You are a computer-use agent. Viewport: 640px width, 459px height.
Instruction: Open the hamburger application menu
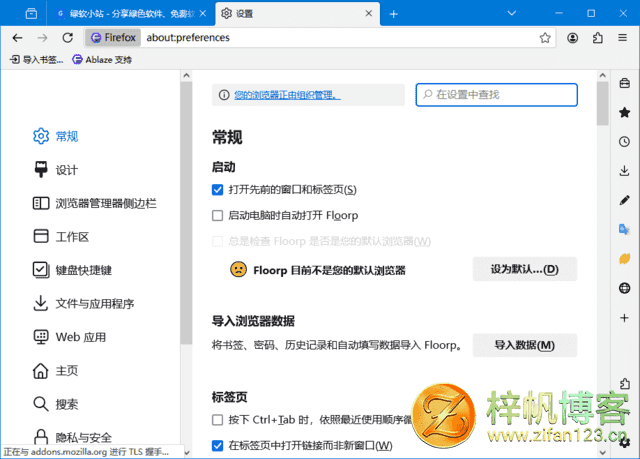point(622,38)
